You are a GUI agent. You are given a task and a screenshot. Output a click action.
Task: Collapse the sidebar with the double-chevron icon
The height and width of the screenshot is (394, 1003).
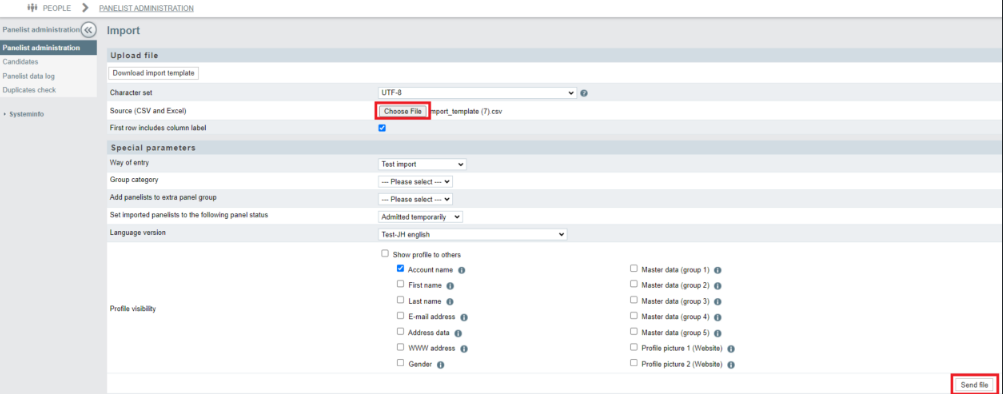point(88,29)
